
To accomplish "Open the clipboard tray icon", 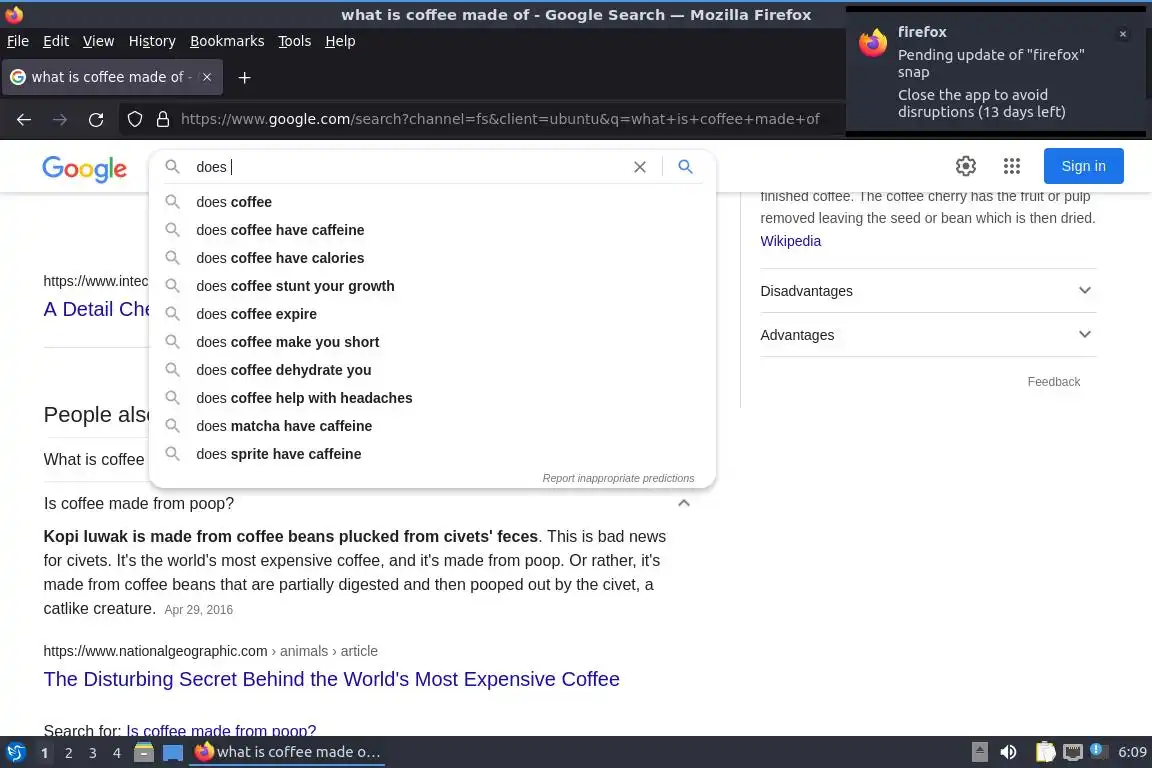I will tap(1045, 752).
